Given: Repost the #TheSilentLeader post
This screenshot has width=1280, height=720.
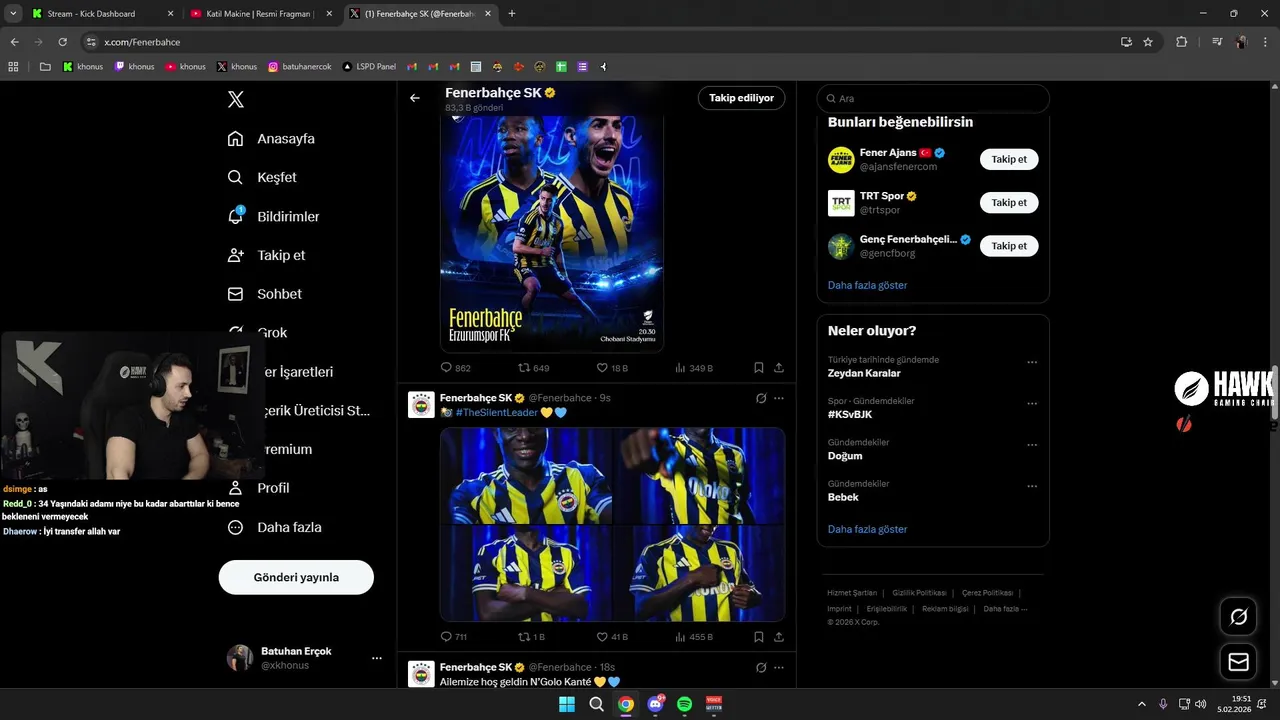Looking at the screenshot, I should tap(531, 636).
